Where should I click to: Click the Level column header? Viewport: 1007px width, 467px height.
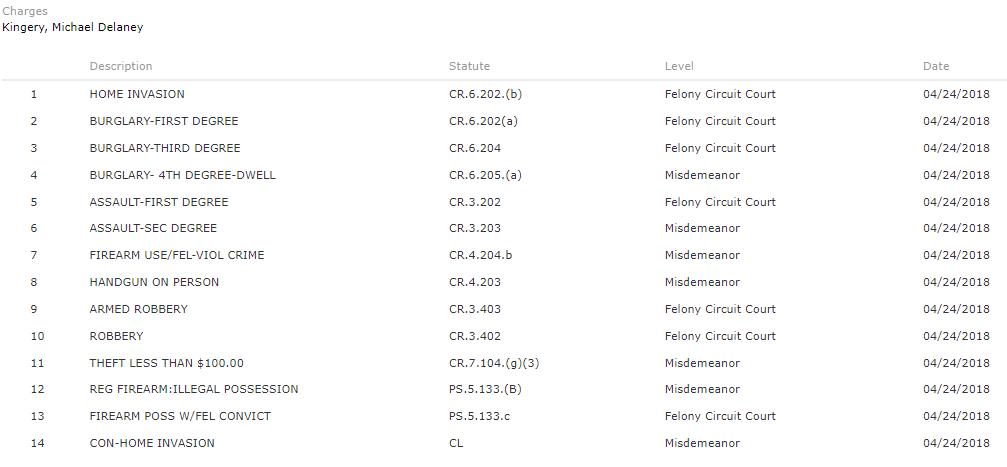pos(679,66)
